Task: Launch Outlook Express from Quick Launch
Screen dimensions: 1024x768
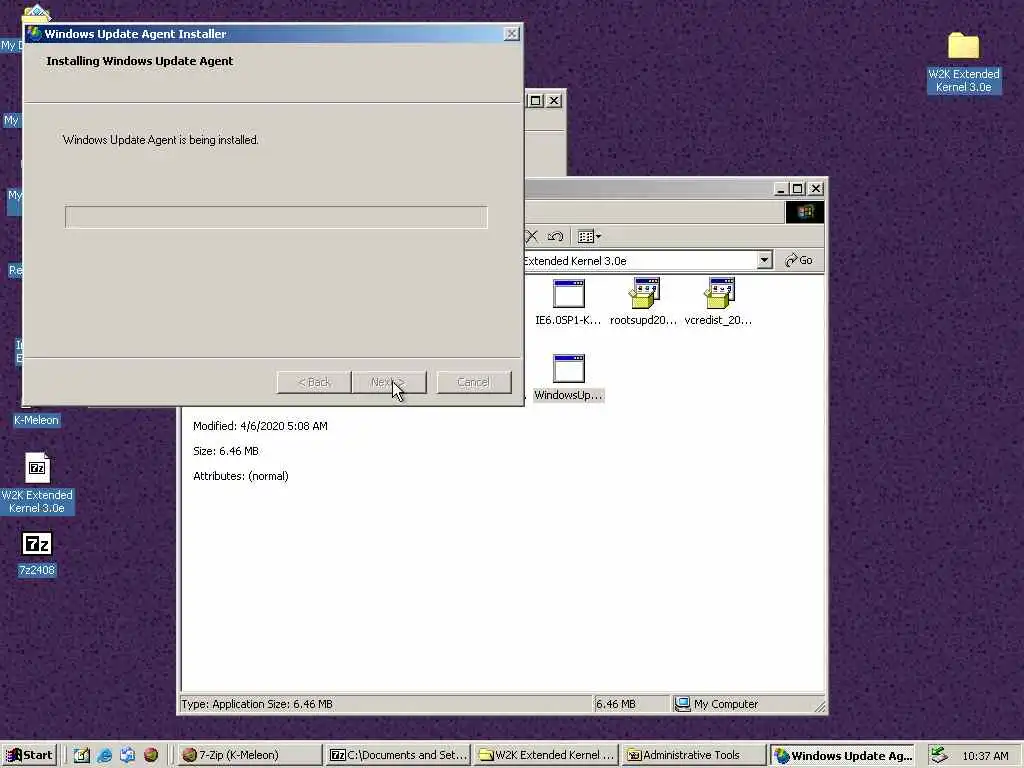Action: click(127, 755)
